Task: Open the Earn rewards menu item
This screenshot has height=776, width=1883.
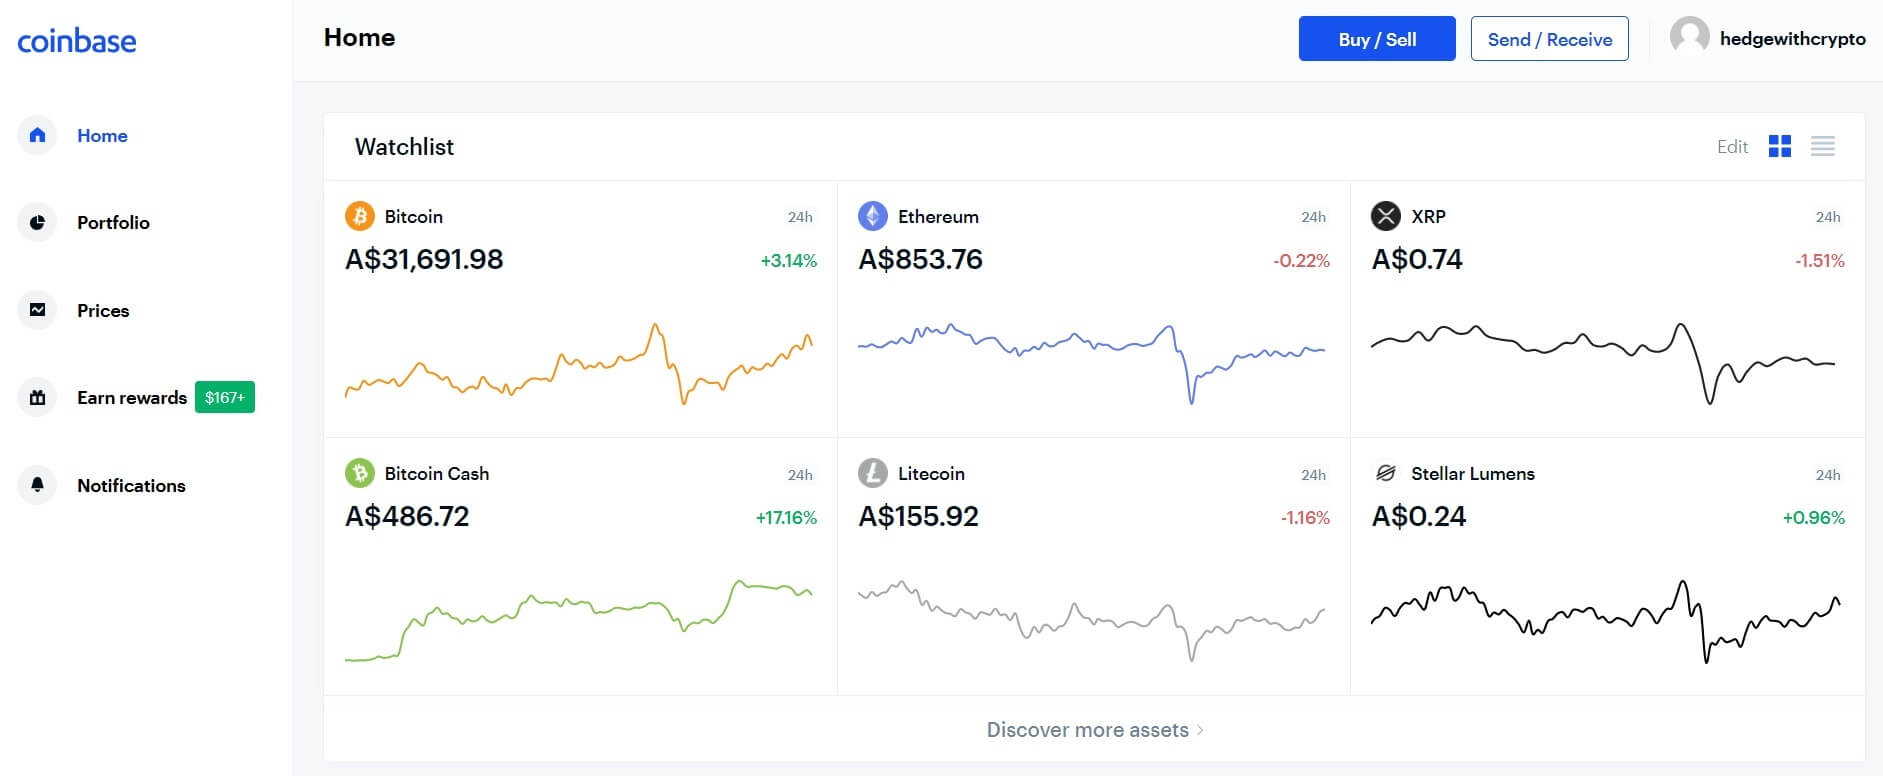Action: pyautogui.click(x=132, y=398)
